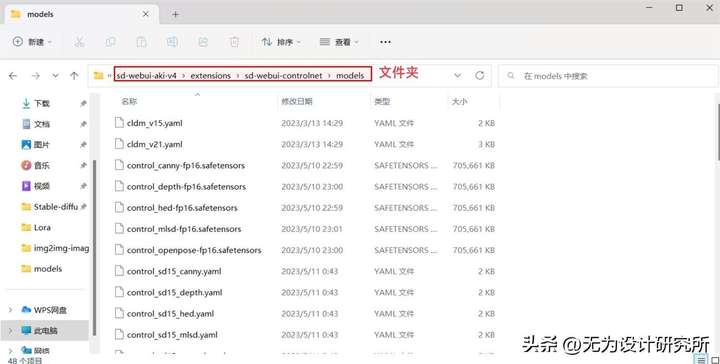This screenshot has width=720, height=364.
Task: Open the three-dot more options menu
Action: click(385, 42)
